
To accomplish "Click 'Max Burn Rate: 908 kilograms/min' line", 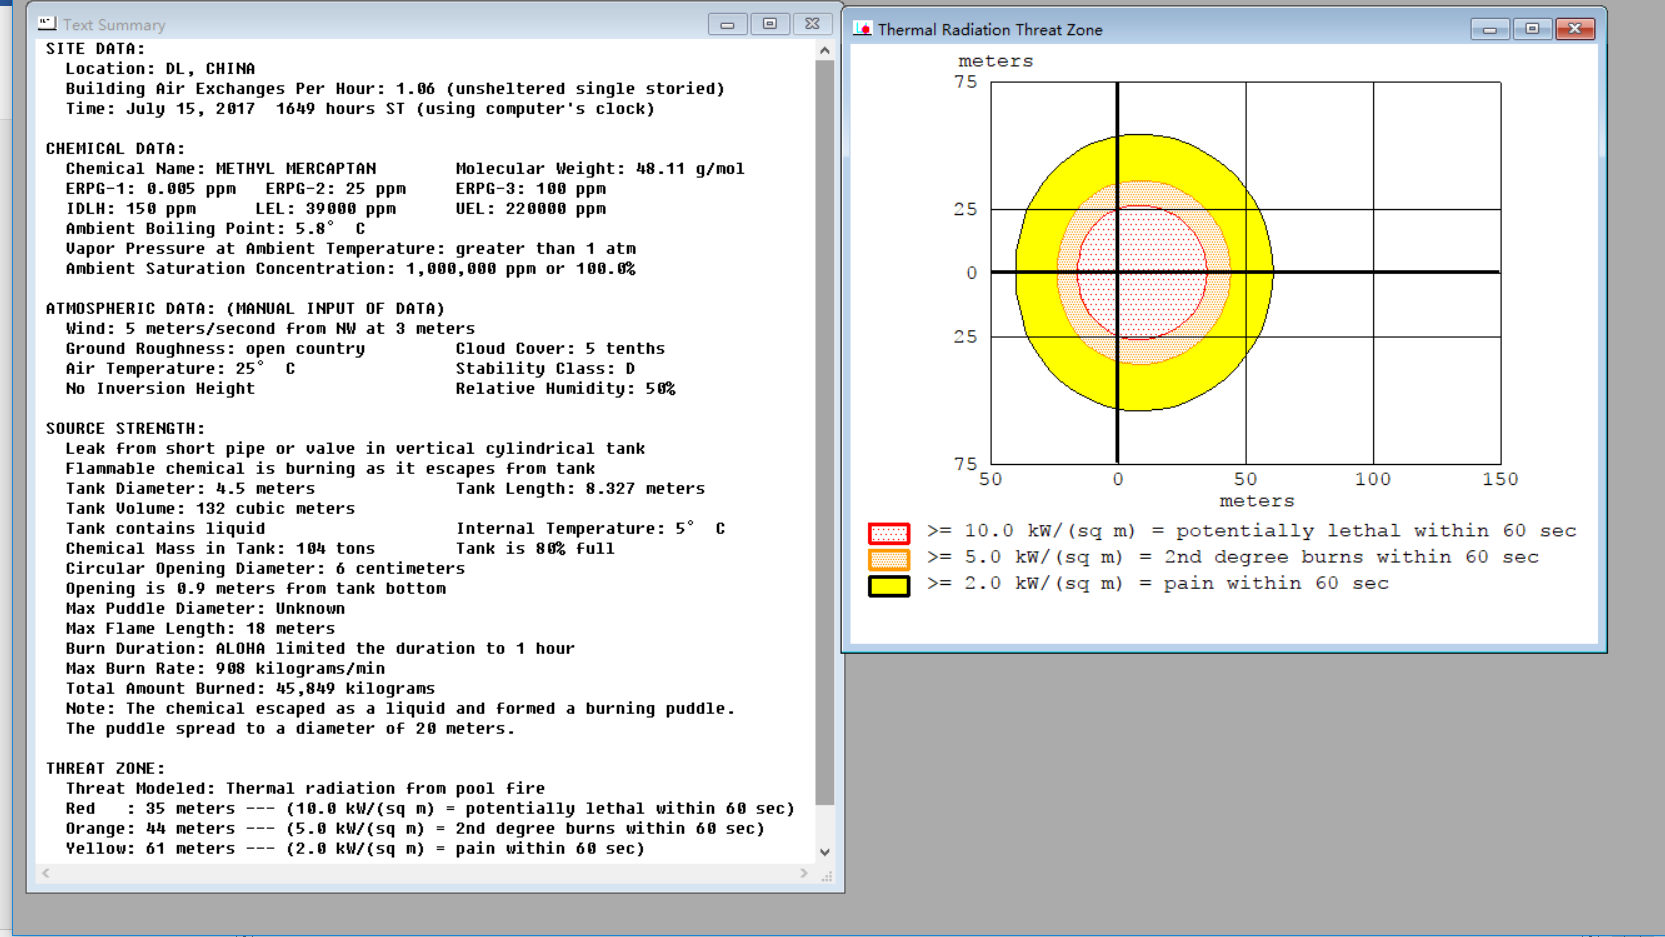I will coord(225,668).
